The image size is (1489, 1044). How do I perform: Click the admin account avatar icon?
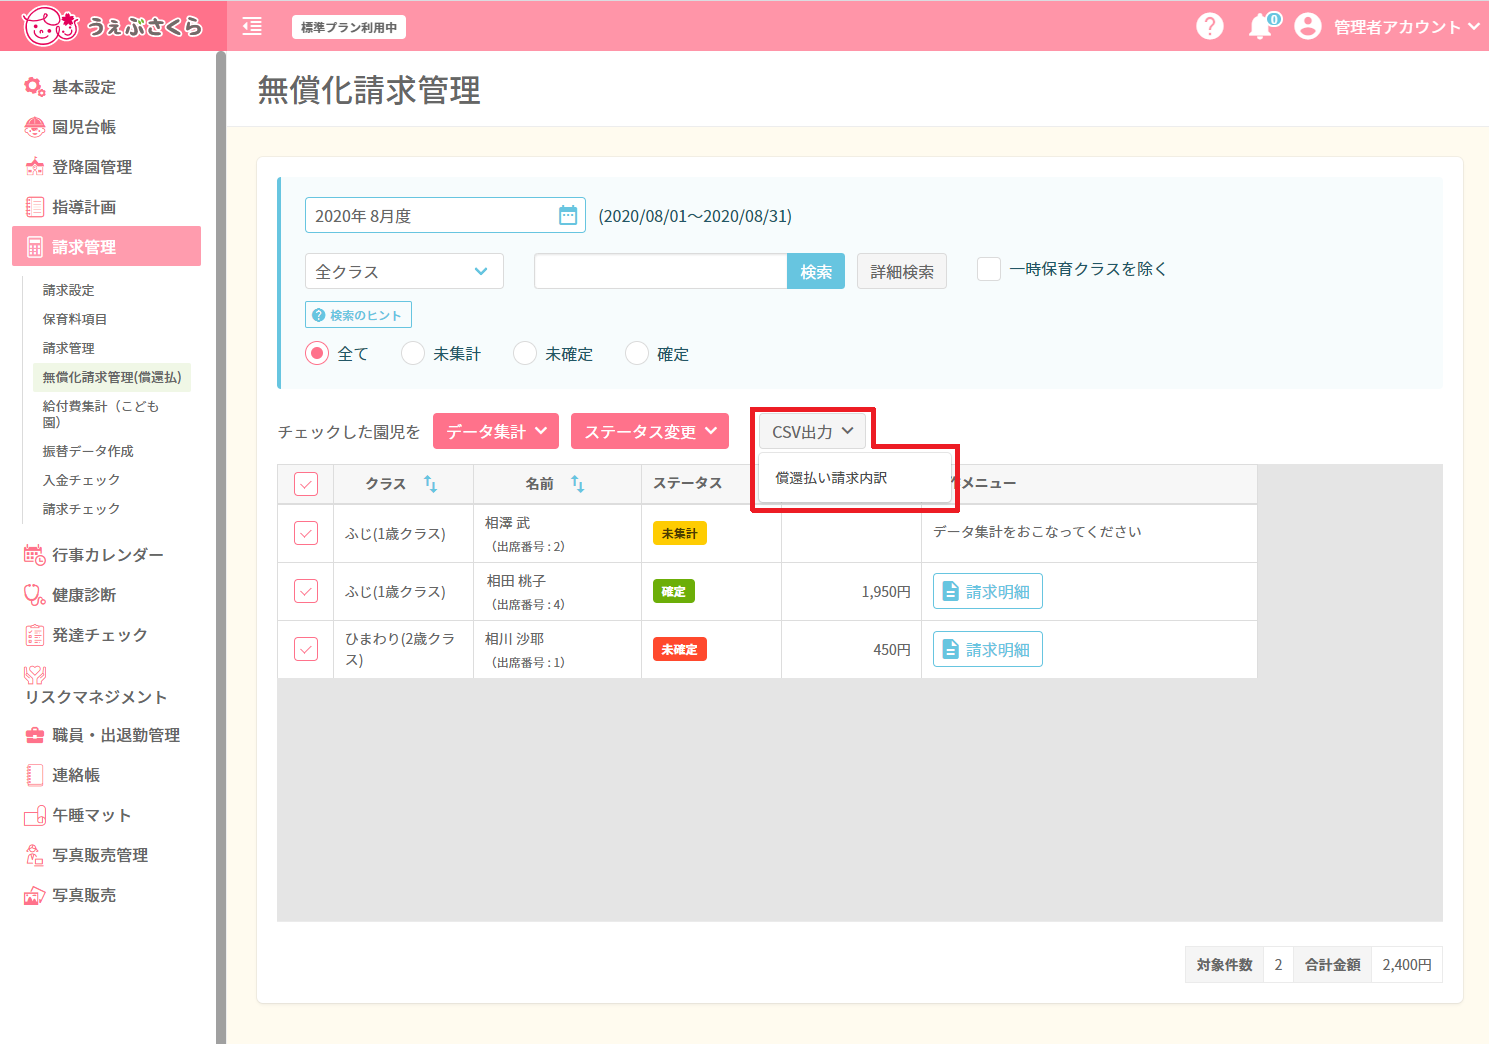coord(1308,26)
